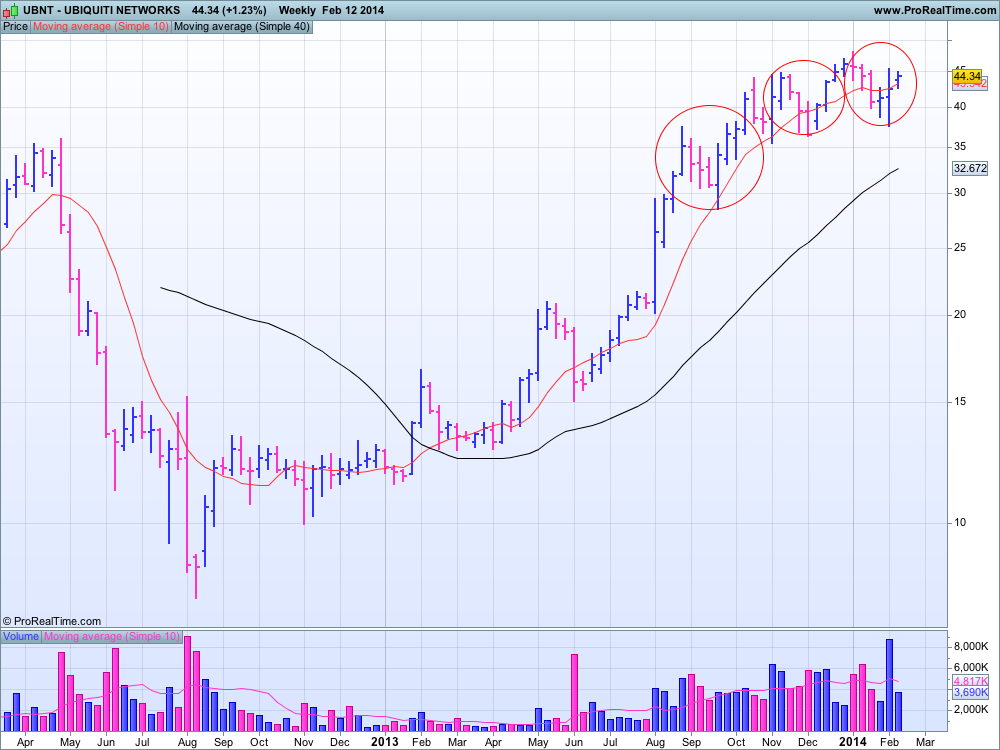Click the 30 price axis label

(x=959, y=193)
